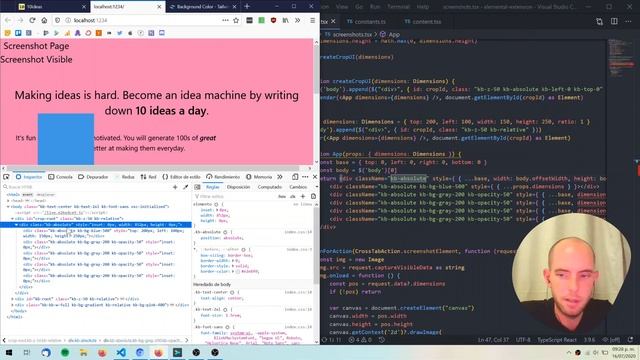The width and height of the screenshot is (640, 360).
Task: Open Visual Studio Code from taskbar
Action: point(121,352)
